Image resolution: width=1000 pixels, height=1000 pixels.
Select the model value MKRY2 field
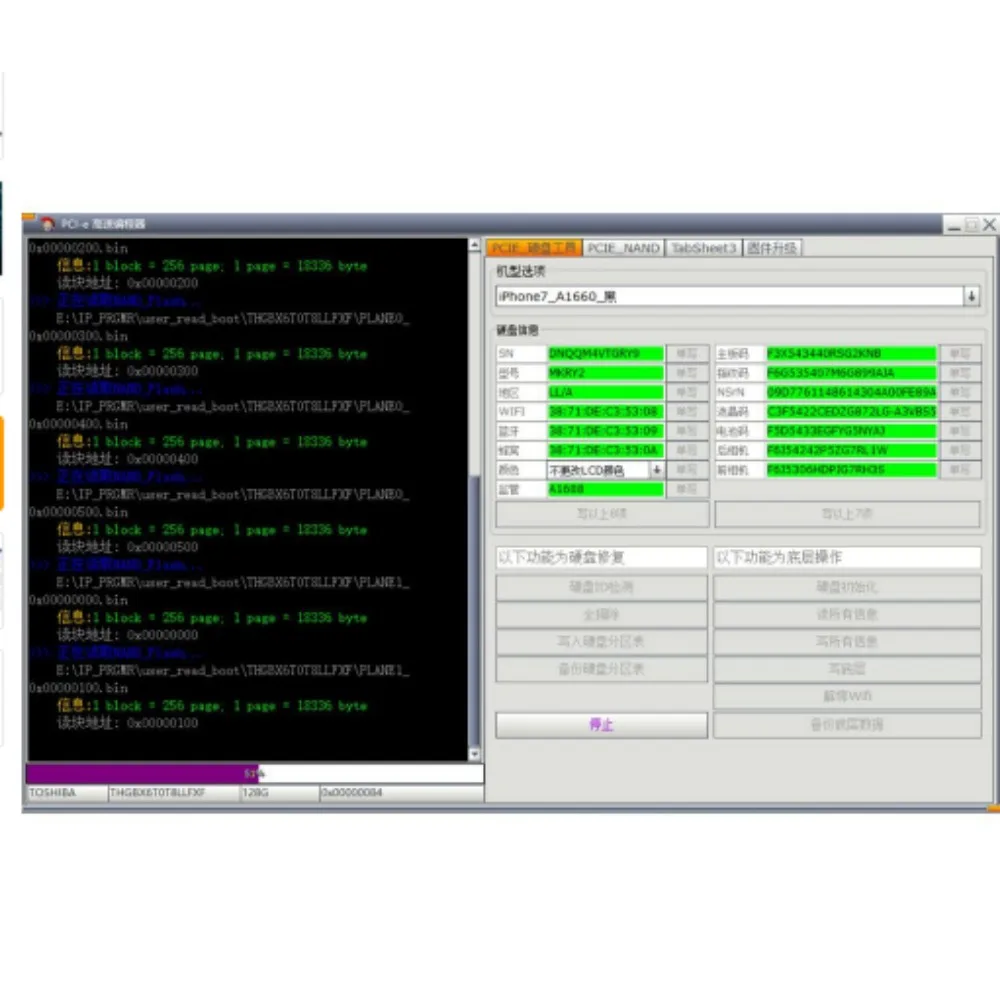click(606, 372)
